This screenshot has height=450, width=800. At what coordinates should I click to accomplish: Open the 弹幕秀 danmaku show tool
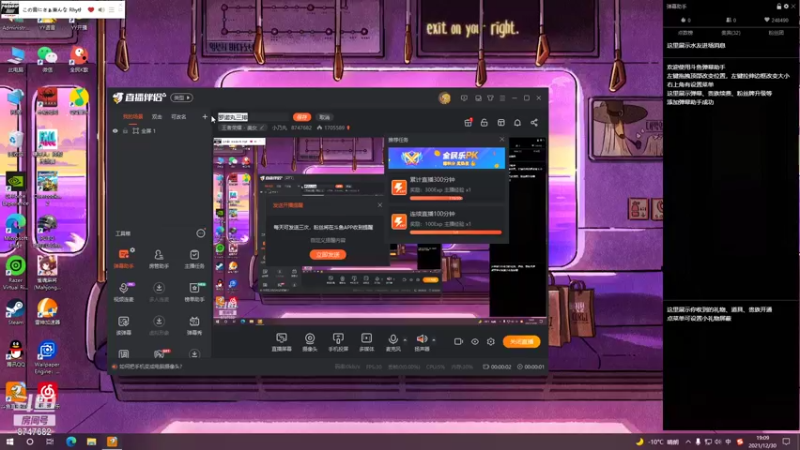(194, 325)
